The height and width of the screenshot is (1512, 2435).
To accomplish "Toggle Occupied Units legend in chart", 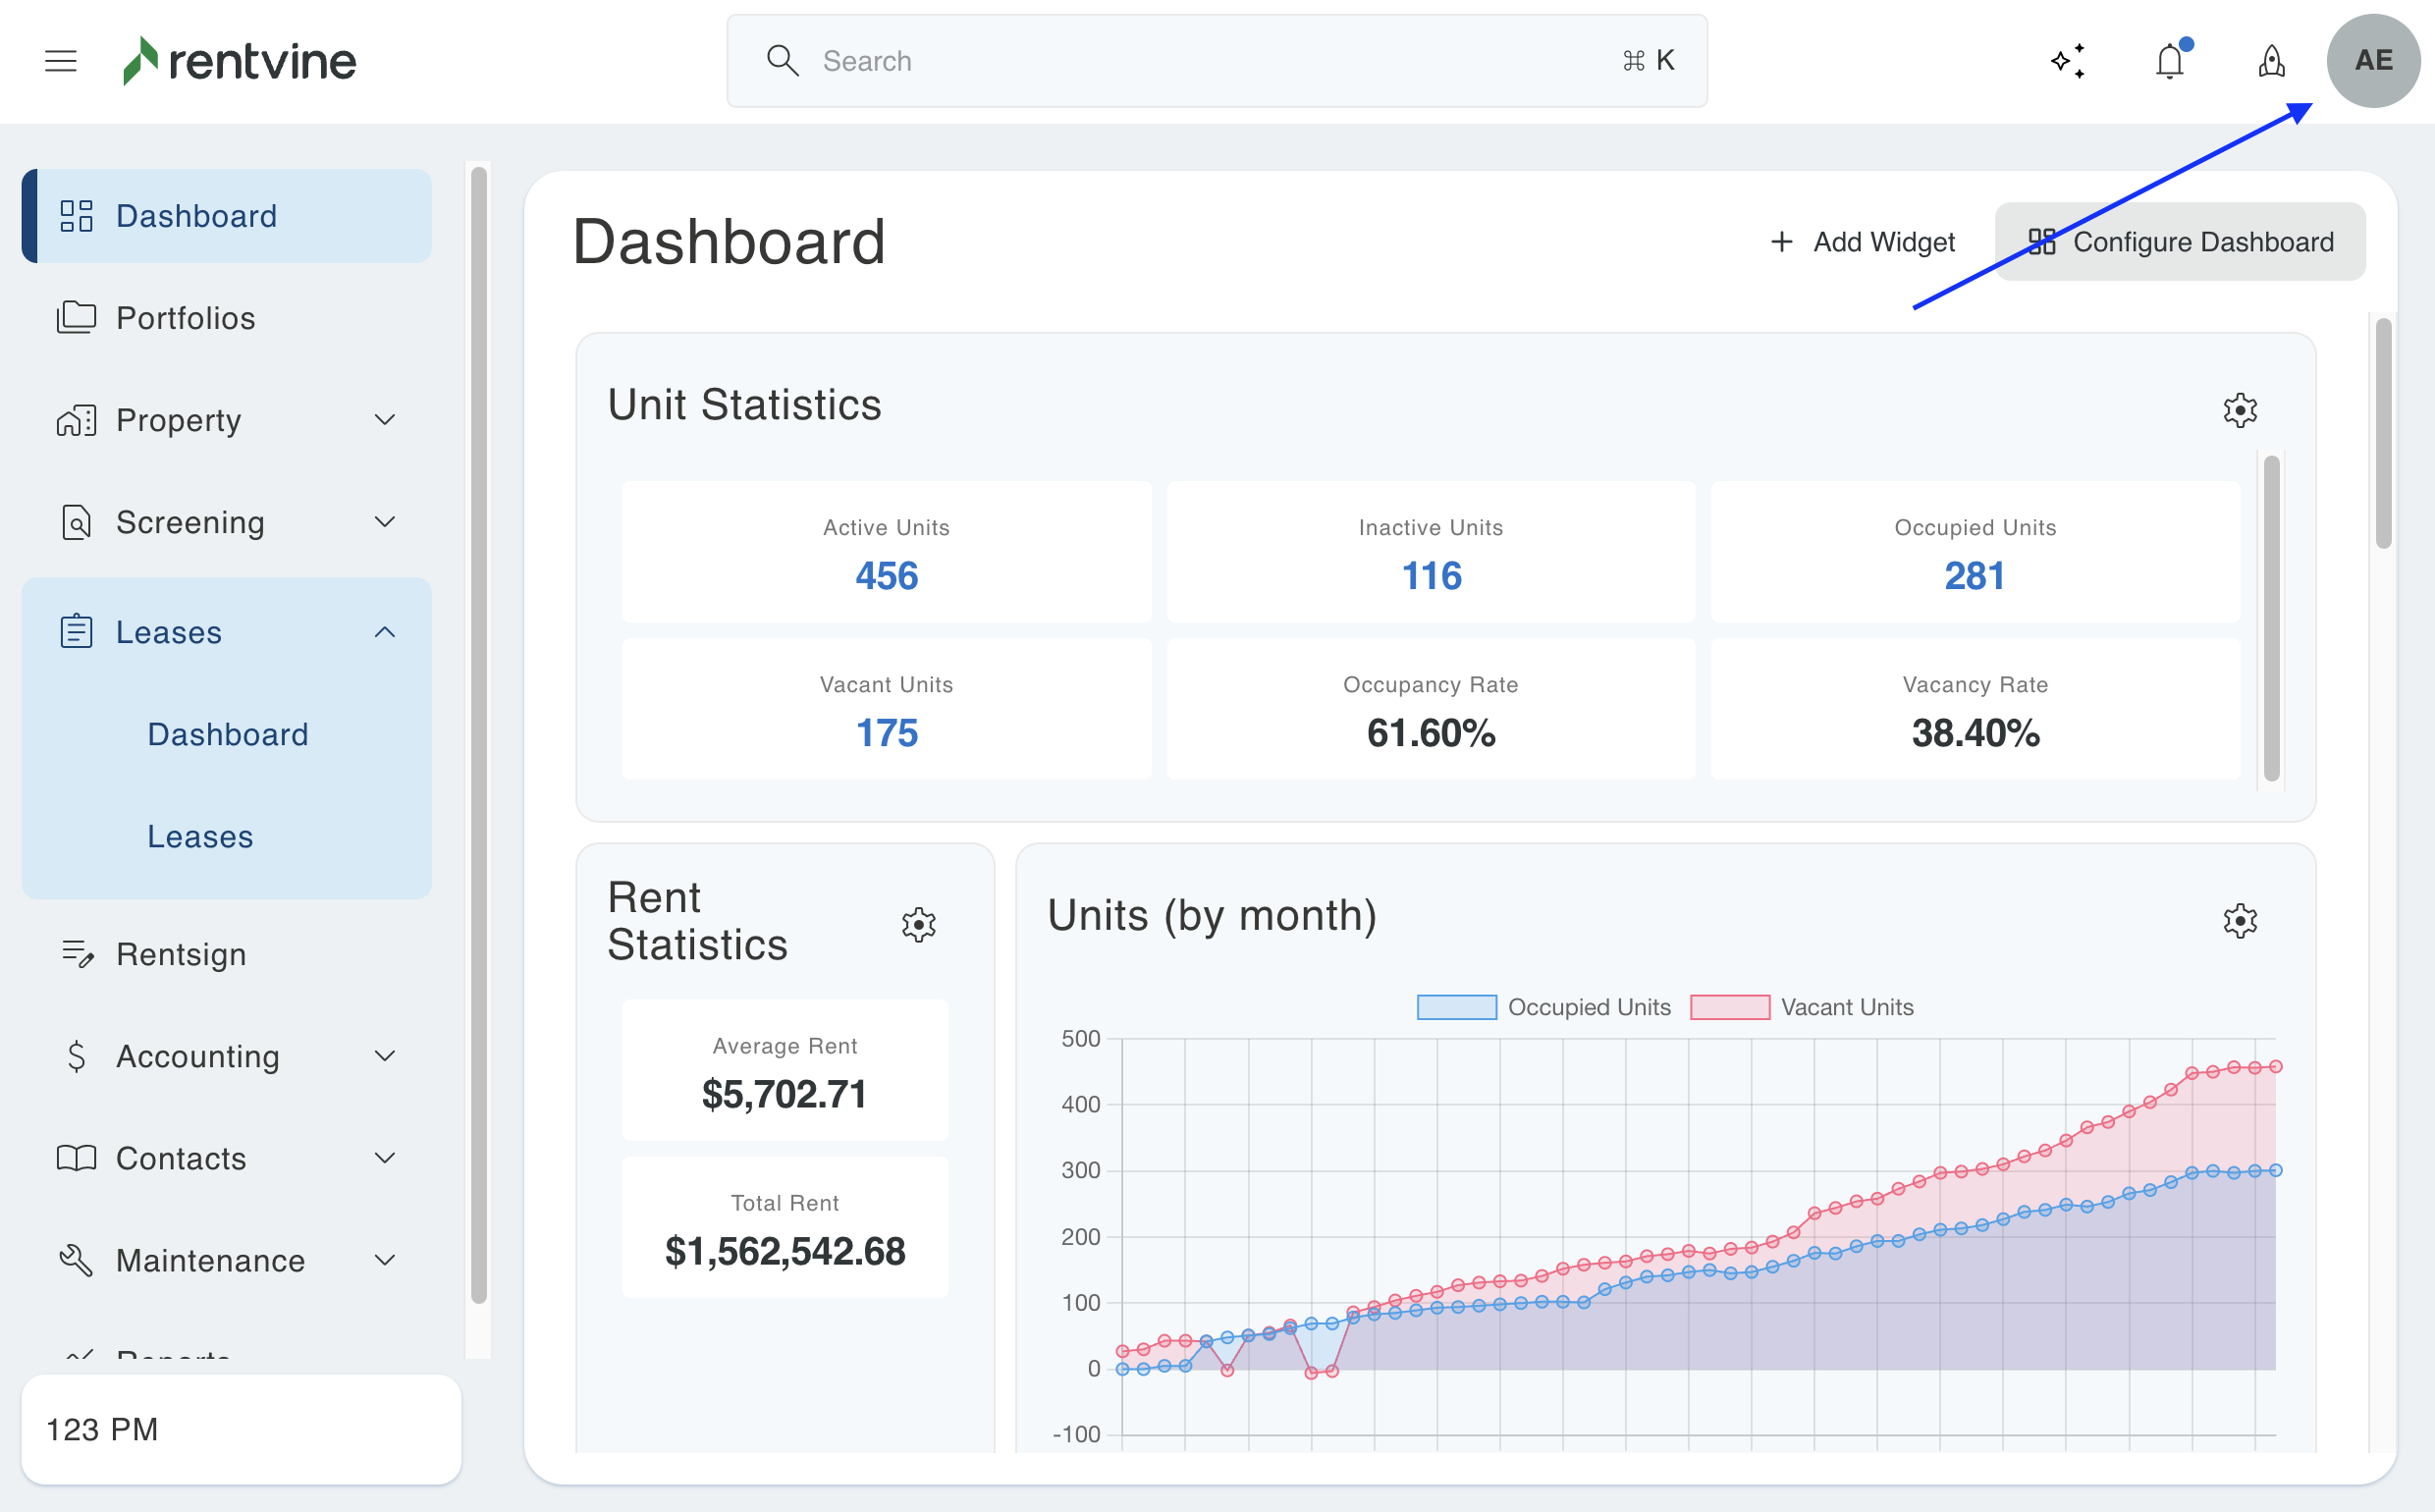I will coord(1543,1007).
